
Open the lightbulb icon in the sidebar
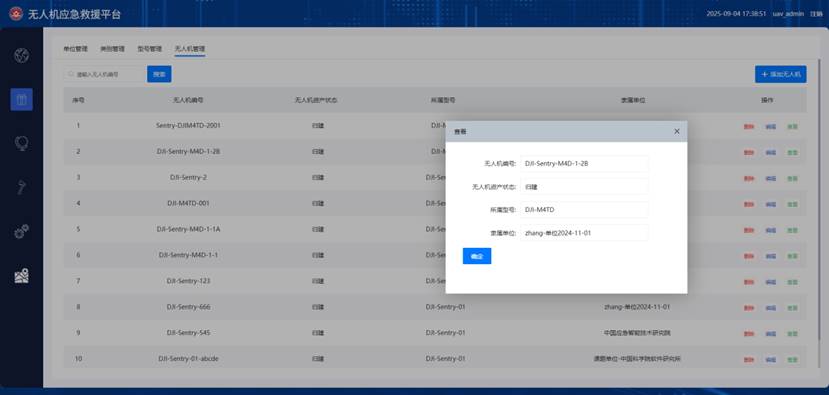tap(22, 143)
